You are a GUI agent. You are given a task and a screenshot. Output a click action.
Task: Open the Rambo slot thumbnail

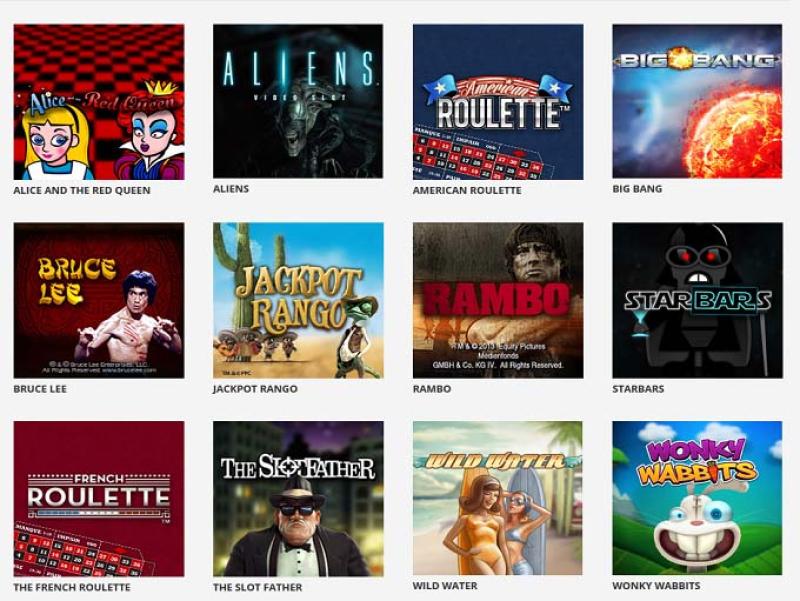coord(498,300)
